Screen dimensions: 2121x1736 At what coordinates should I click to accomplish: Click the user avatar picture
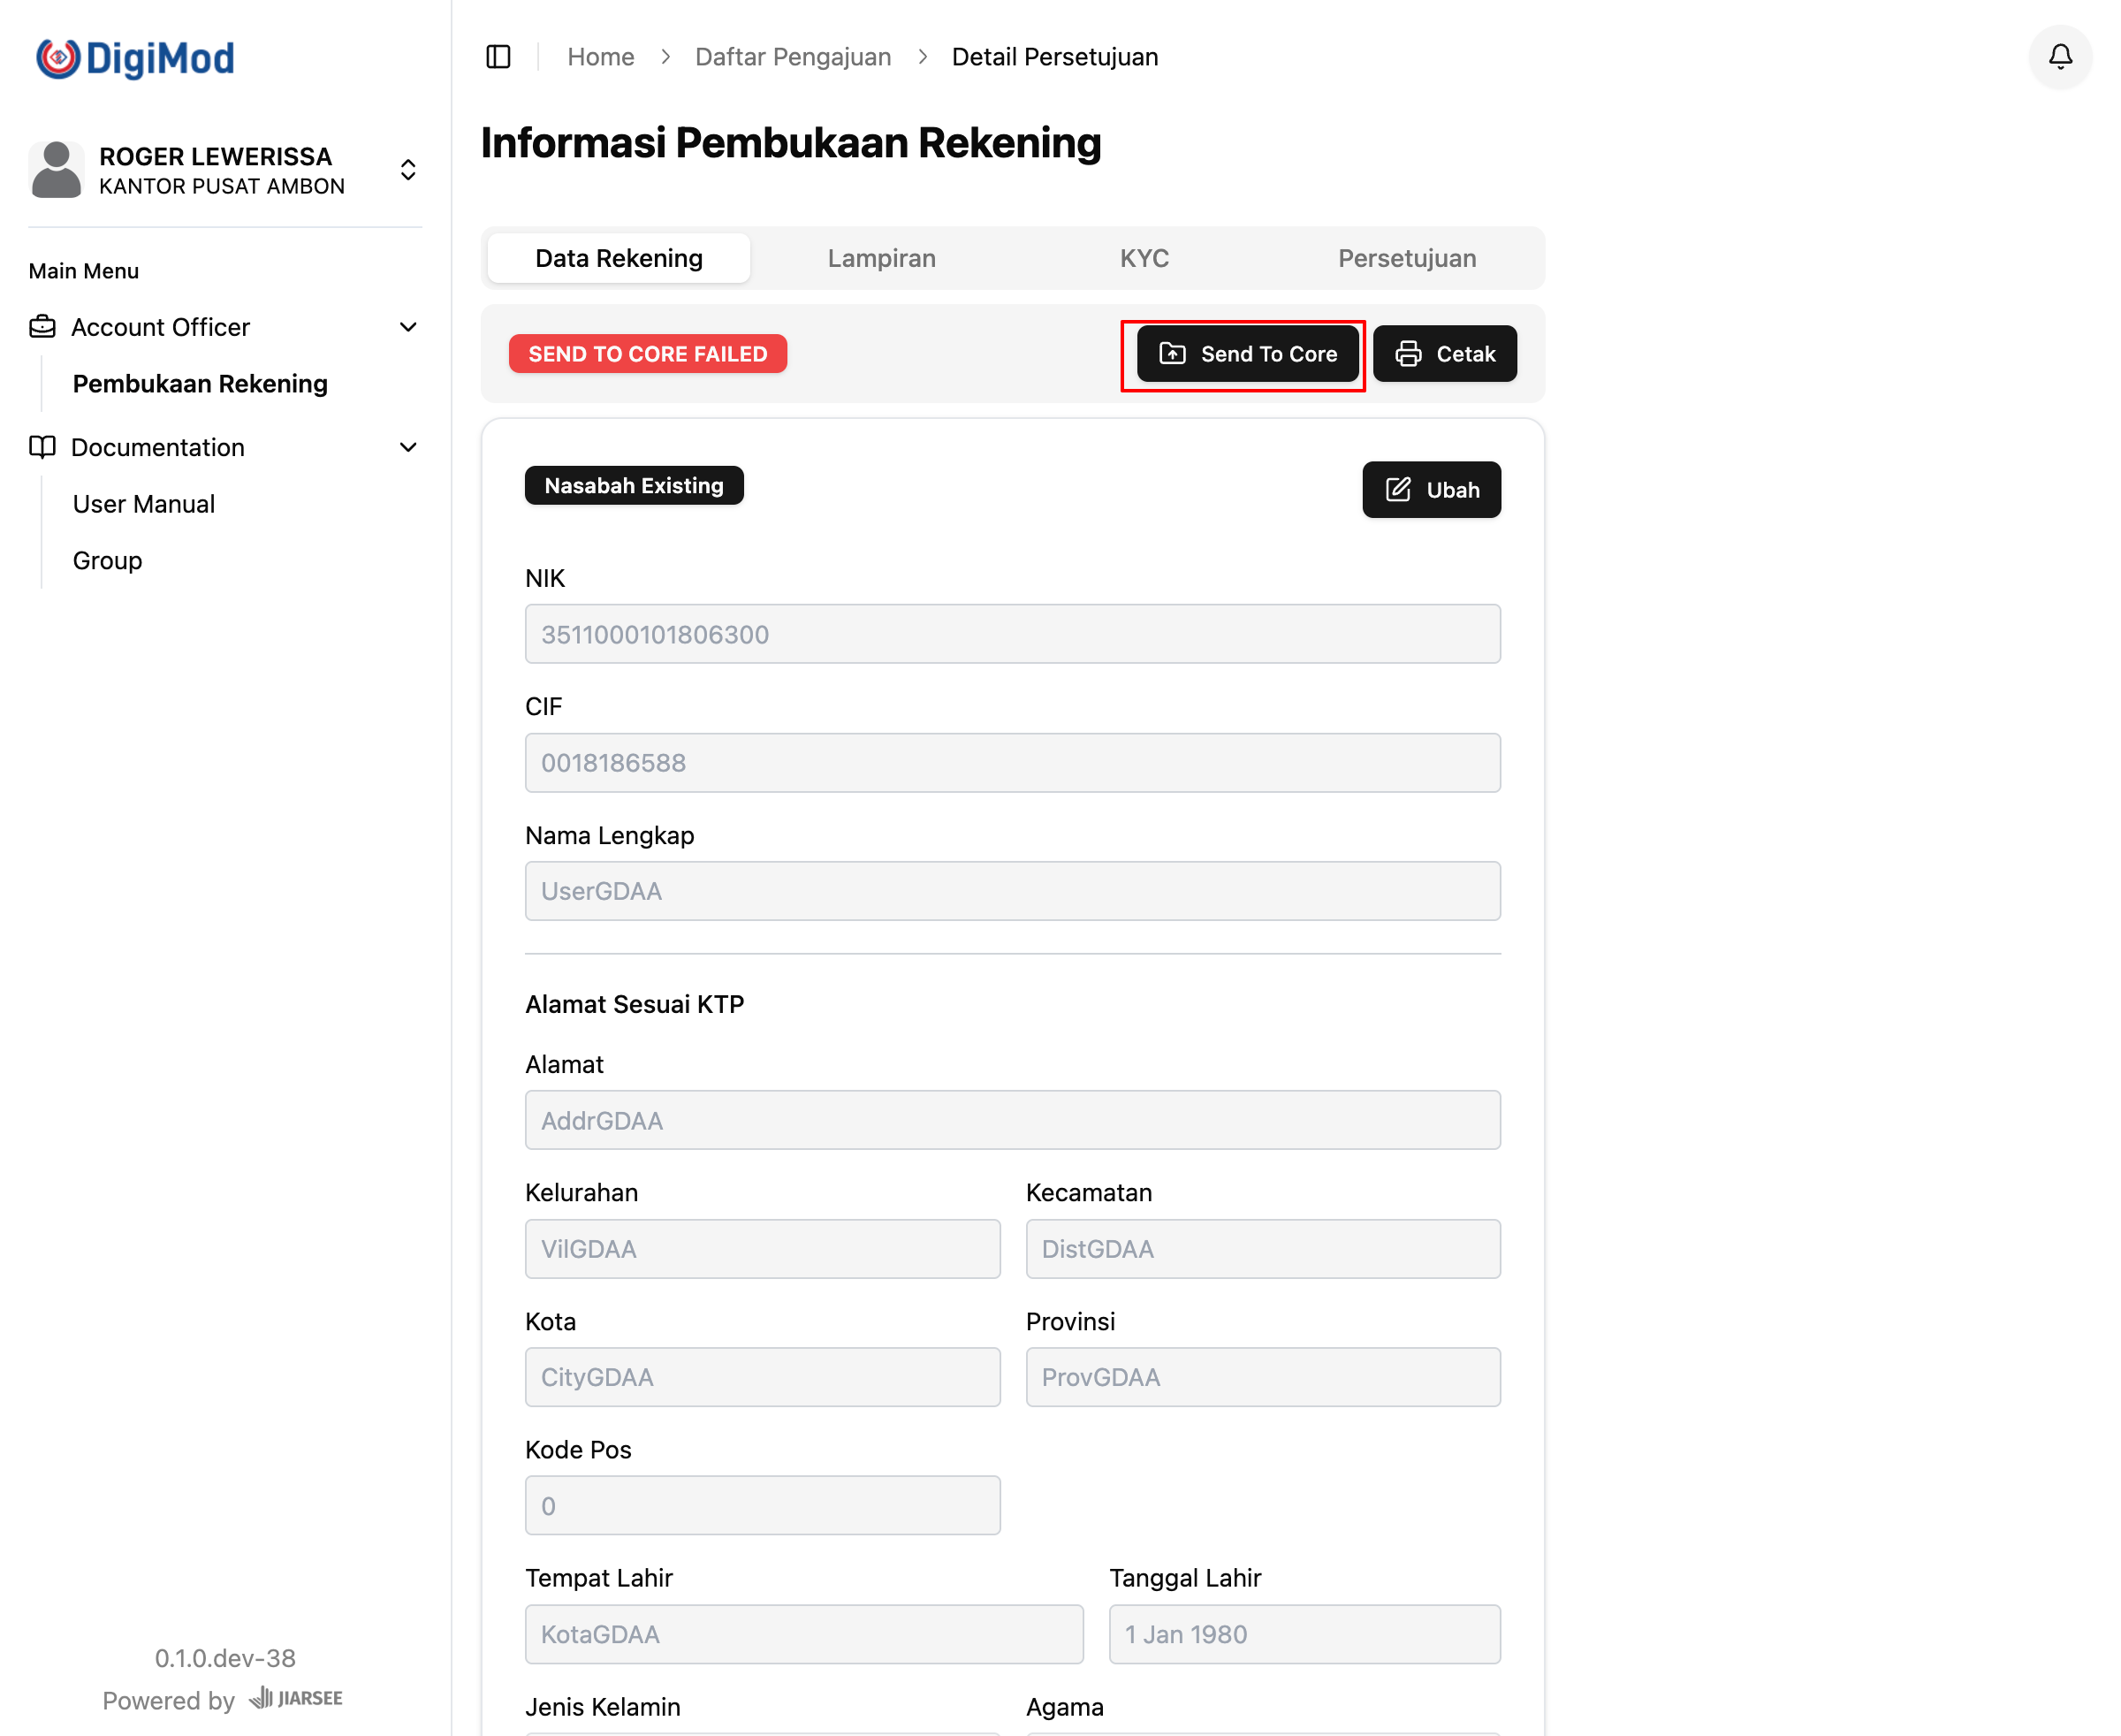click(56, 169)
